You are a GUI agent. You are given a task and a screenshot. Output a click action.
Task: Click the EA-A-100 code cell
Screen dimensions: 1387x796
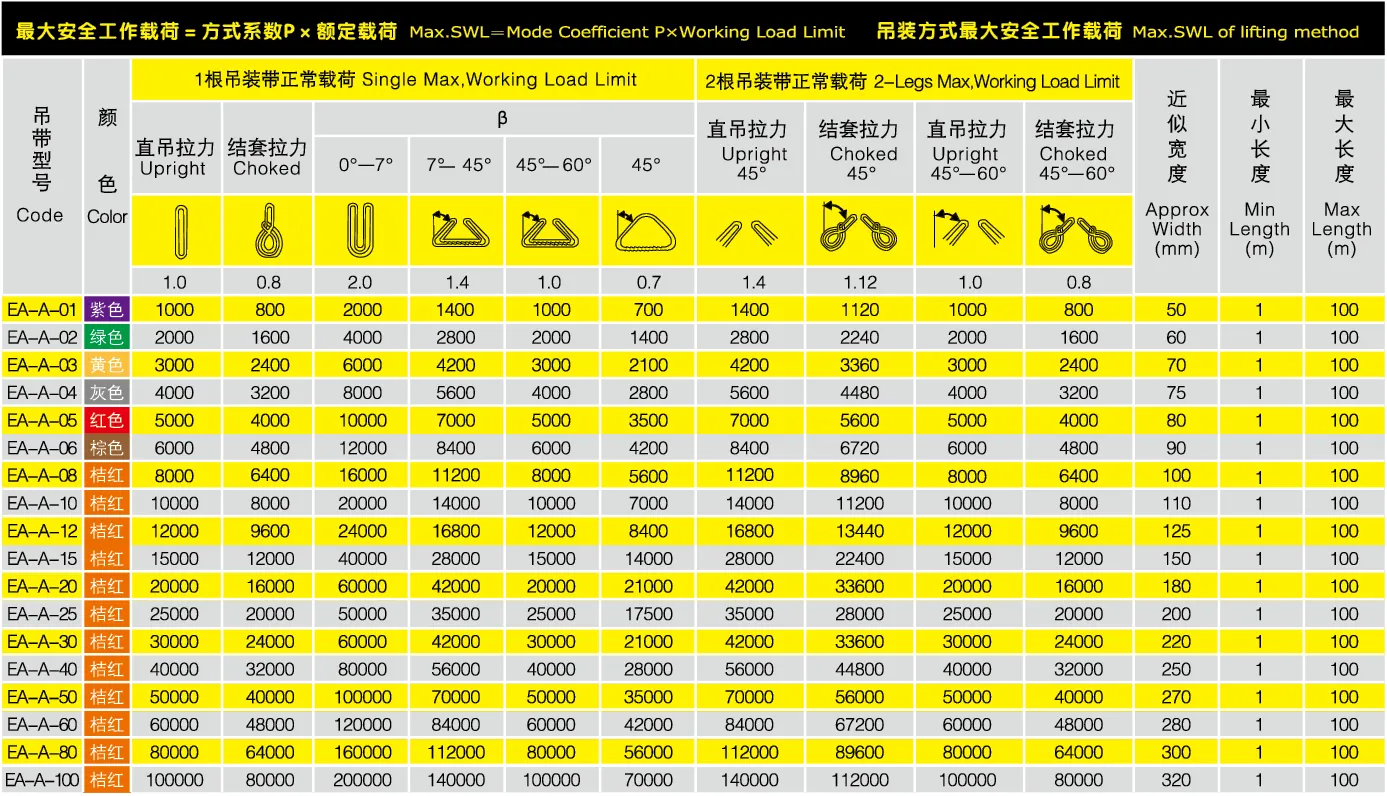click(x=42, y=780)
